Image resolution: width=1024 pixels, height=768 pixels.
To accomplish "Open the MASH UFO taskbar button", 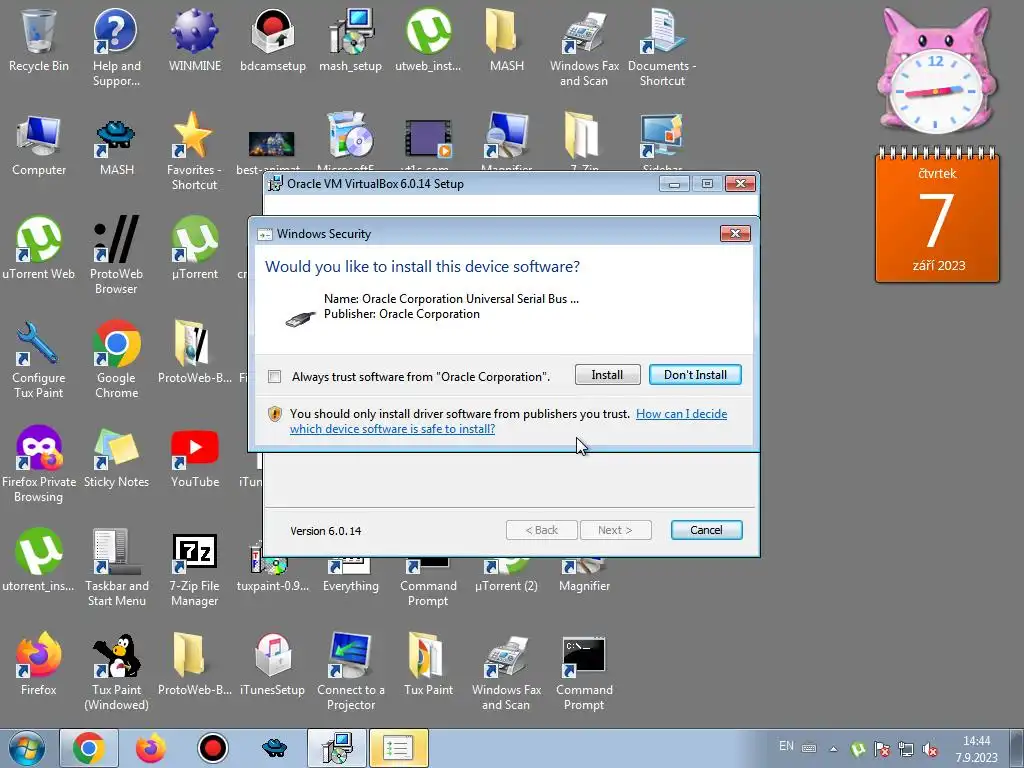I will coord(274,748).
